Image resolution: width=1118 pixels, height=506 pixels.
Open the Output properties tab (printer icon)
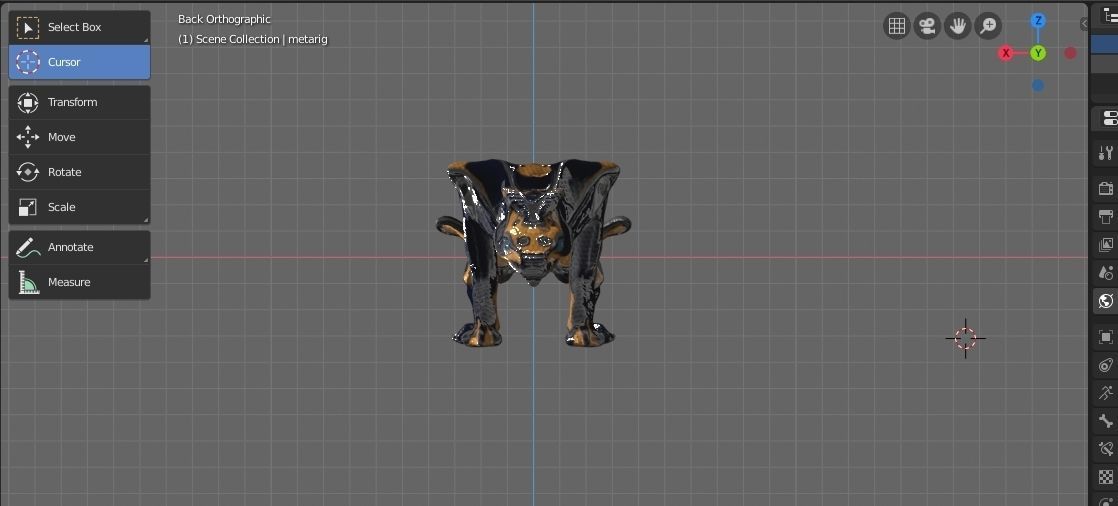pos(1106,217)
